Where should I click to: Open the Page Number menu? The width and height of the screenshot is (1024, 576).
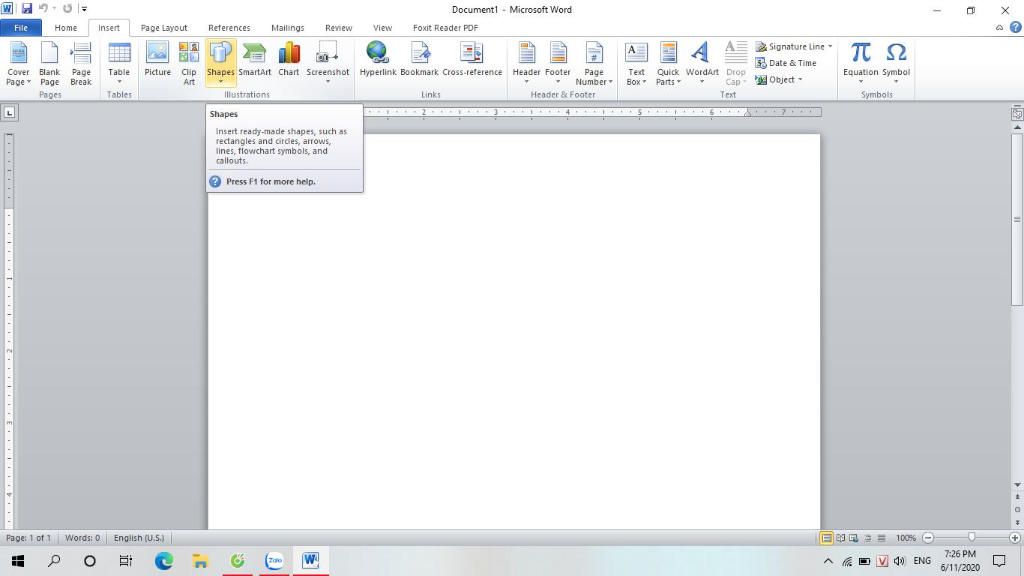click(x=594, y=63)
